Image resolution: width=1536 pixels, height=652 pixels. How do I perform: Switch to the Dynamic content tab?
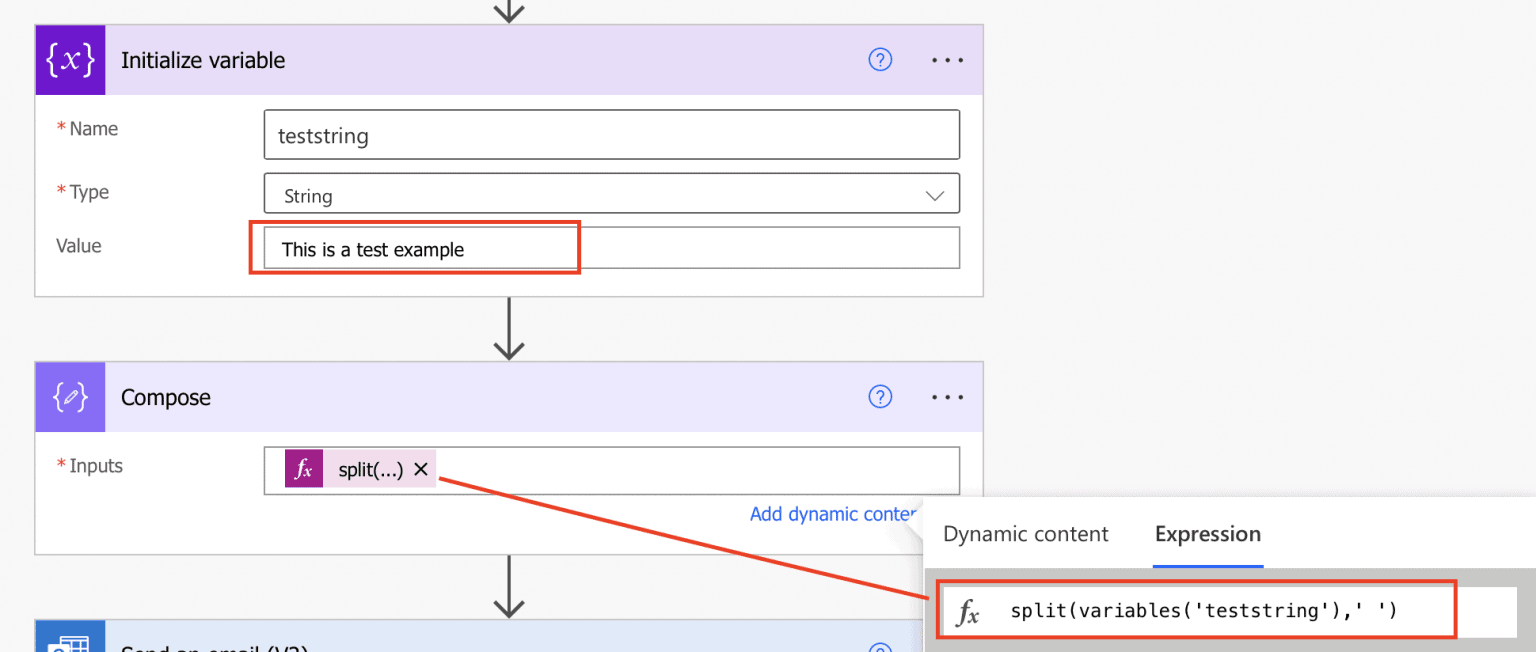pyautogui.click(x=1025, y=534)
